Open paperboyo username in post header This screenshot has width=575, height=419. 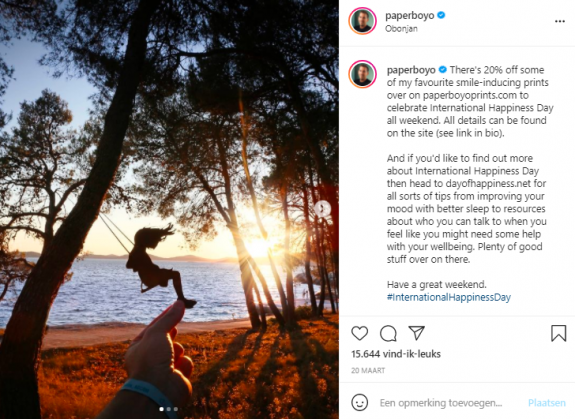click(410, 15)
